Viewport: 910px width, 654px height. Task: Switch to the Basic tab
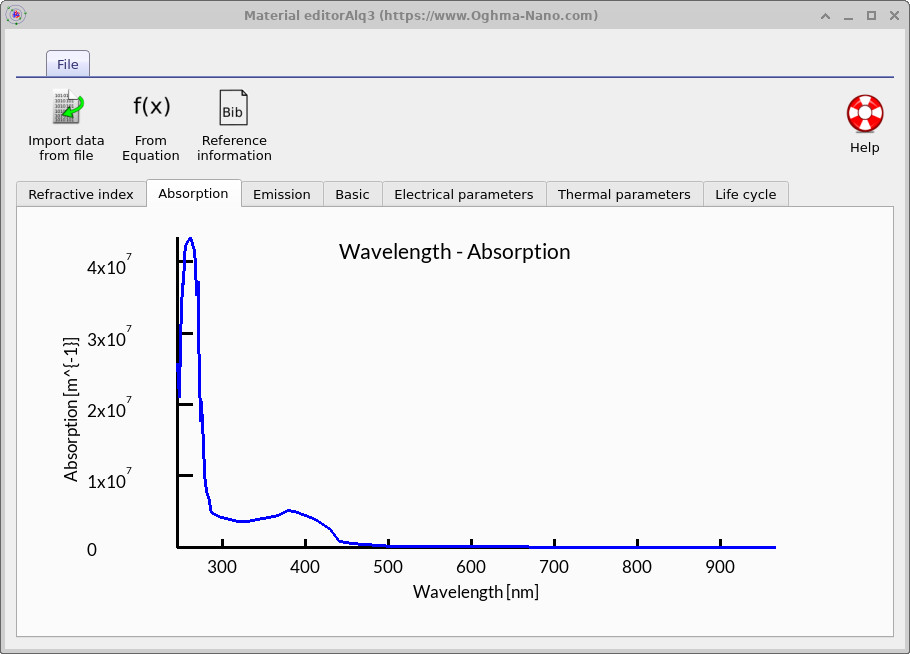352,194
